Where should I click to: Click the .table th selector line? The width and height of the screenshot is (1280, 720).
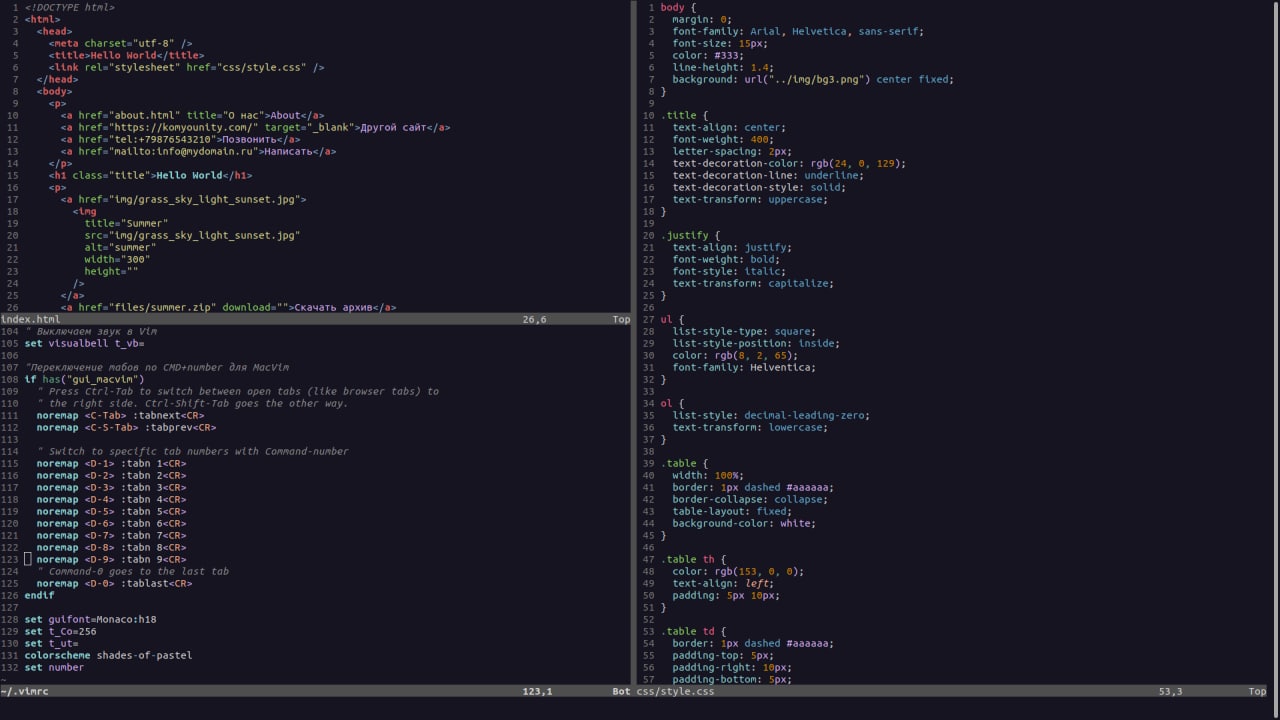tap(693, 559)
